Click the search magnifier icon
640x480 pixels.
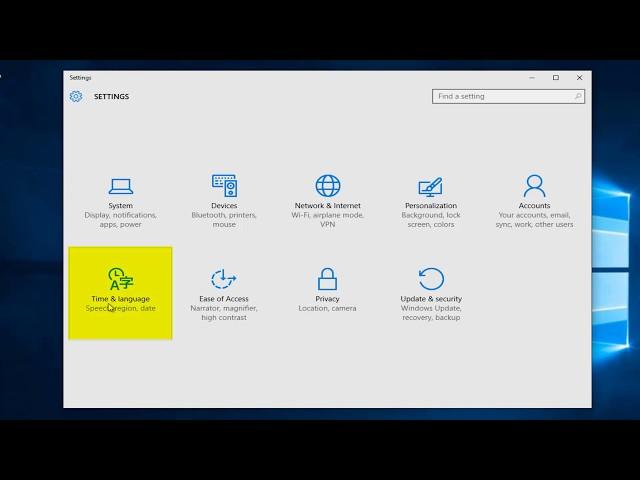578,96
